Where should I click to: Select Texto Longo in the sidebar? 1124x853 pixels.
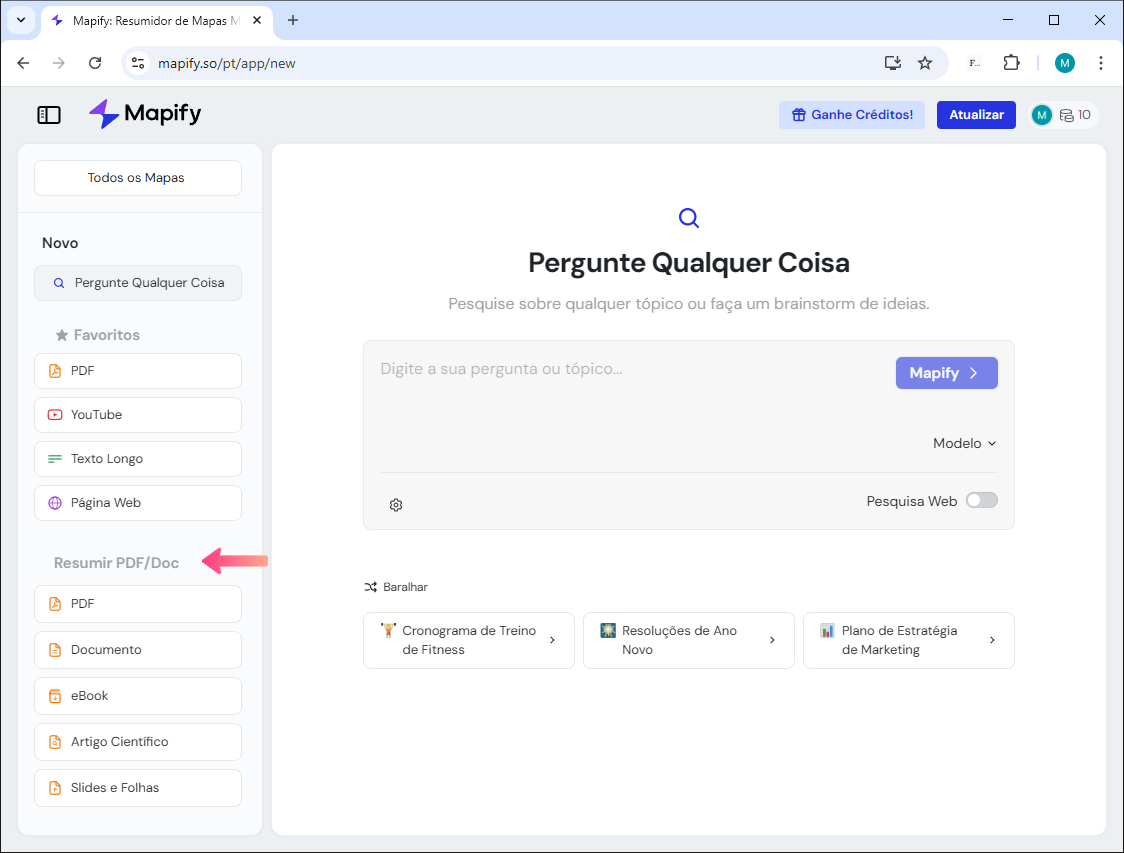click(138, 459)
